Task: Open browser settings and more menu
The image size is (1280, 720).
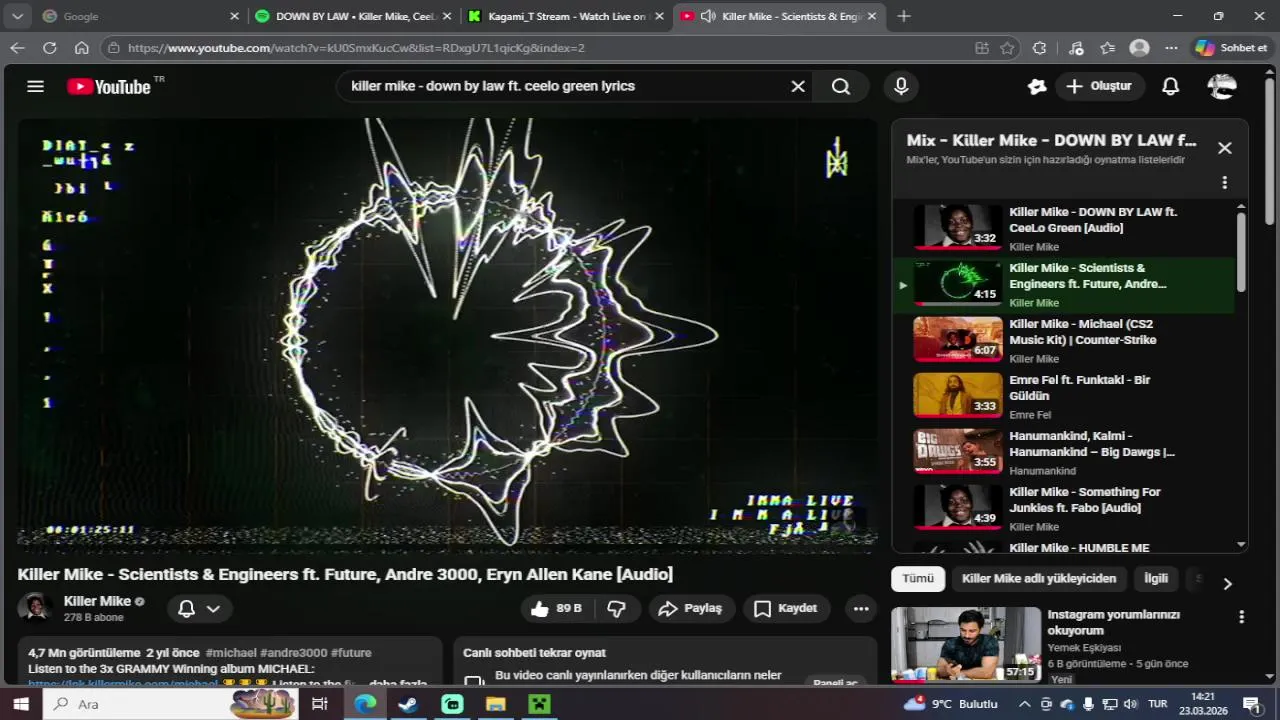Action: pyautogui.click(x=1171, y=47)
